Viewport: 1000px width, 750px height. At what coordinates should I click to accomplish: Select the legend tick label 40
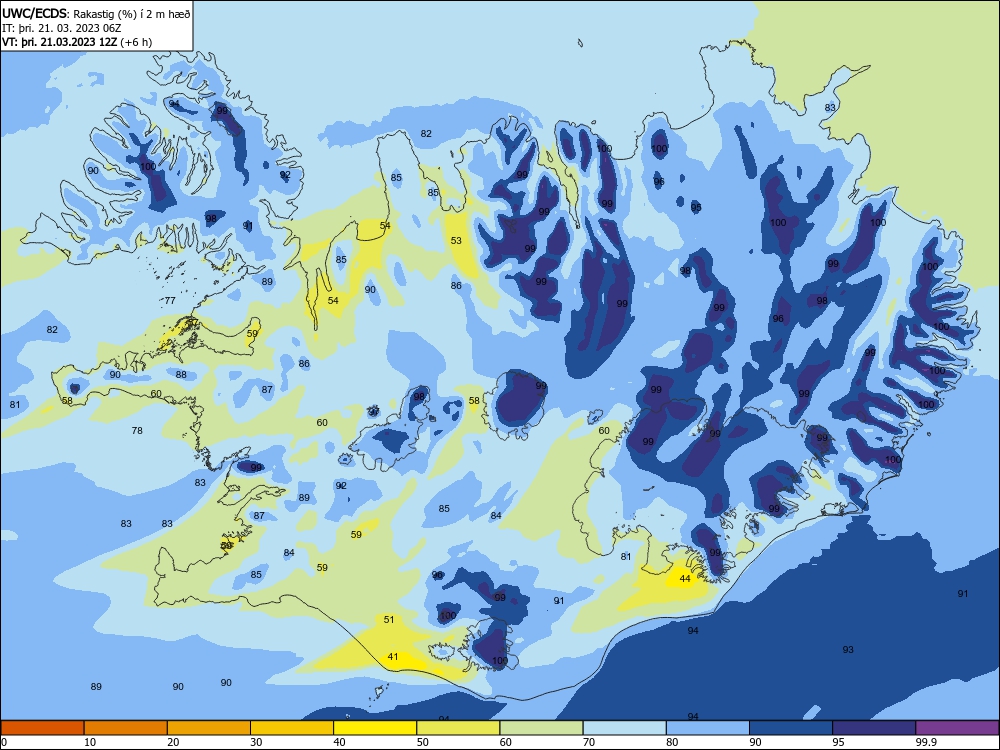339,742
